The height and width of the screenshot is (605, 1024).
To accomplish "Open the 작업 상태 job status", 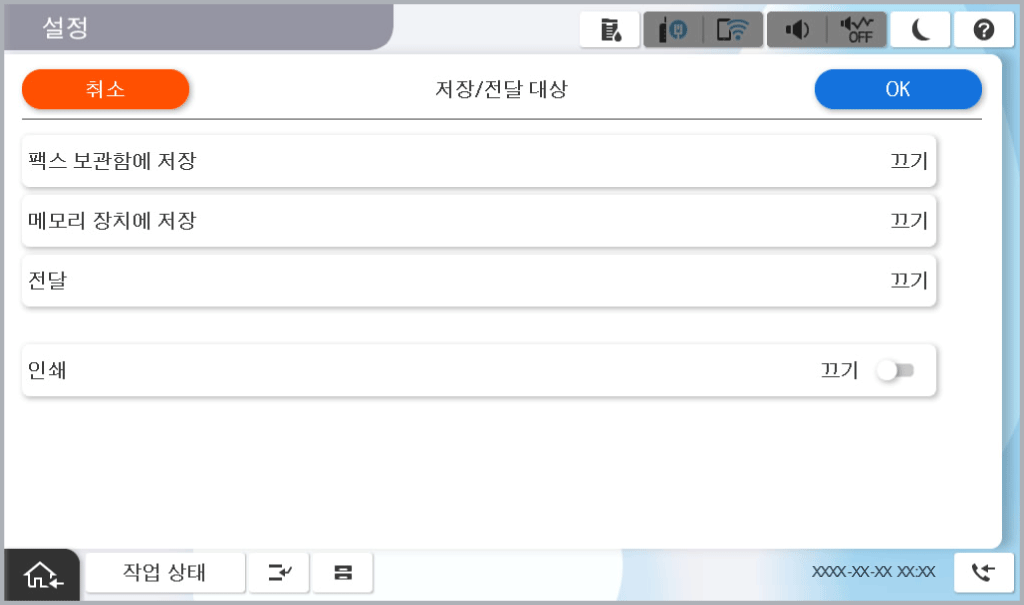I will 165,573.
